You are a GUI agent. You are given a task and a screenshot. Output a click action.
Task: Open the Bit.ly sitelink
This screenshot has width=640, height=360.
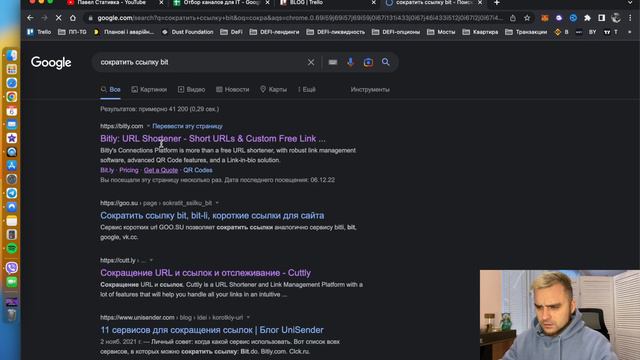107,170
